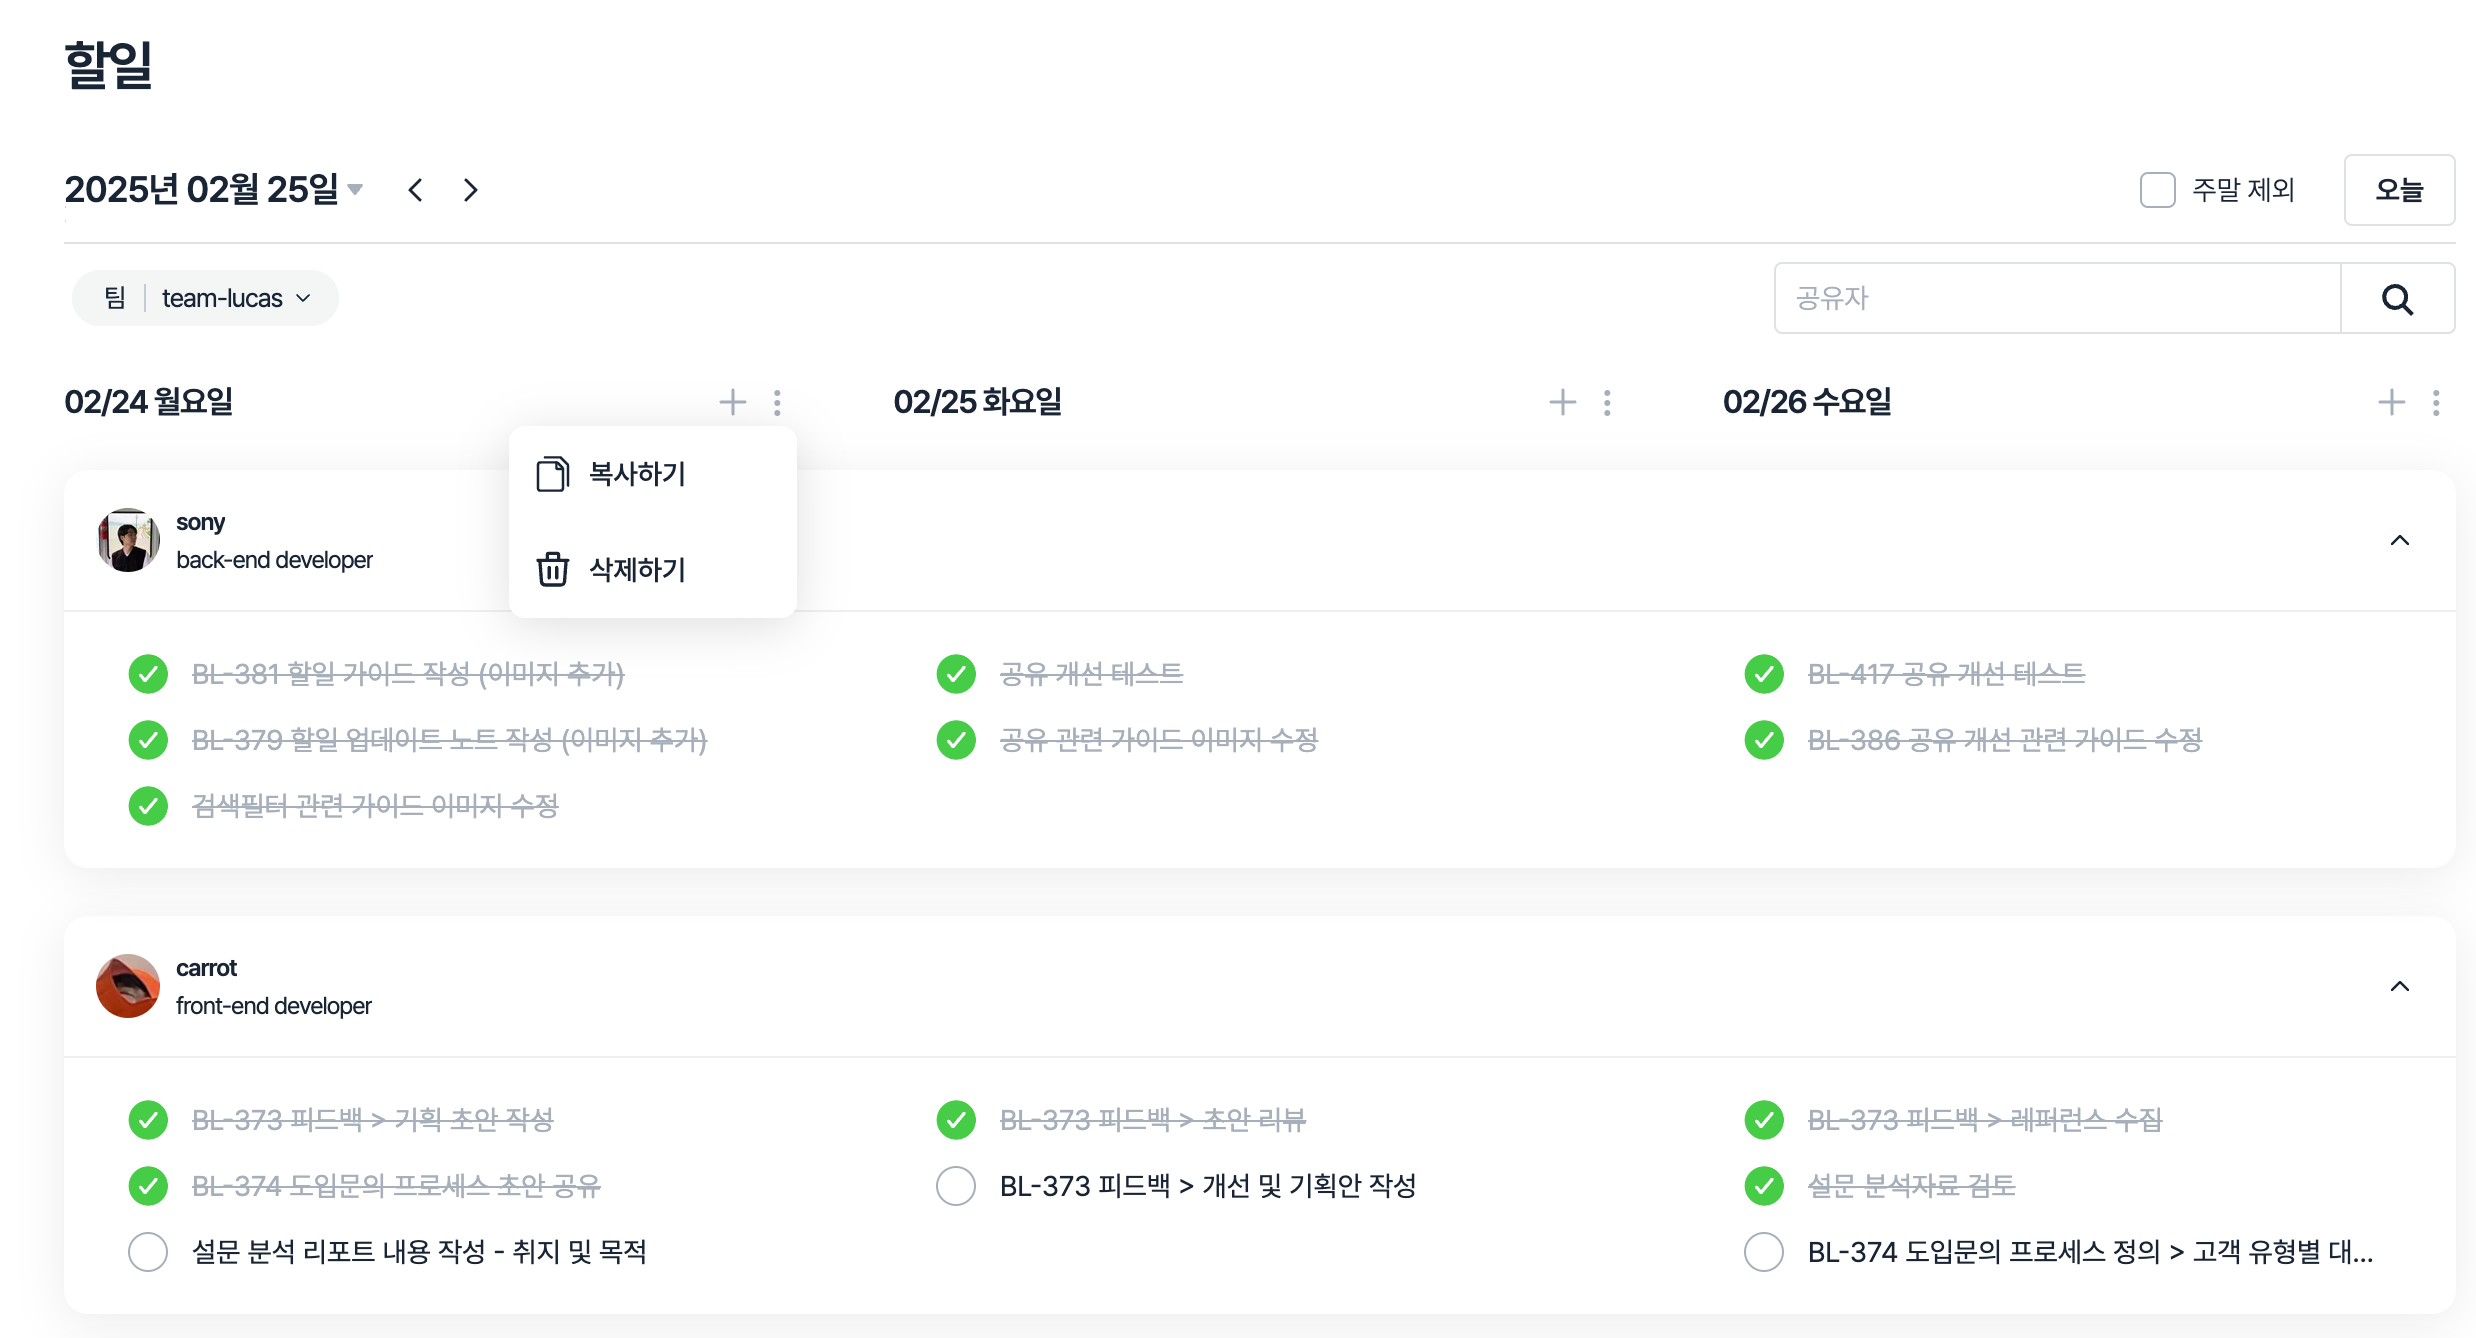Go to previous date with left arrow
This screenshot has height=1338, width=2476.
416,190
